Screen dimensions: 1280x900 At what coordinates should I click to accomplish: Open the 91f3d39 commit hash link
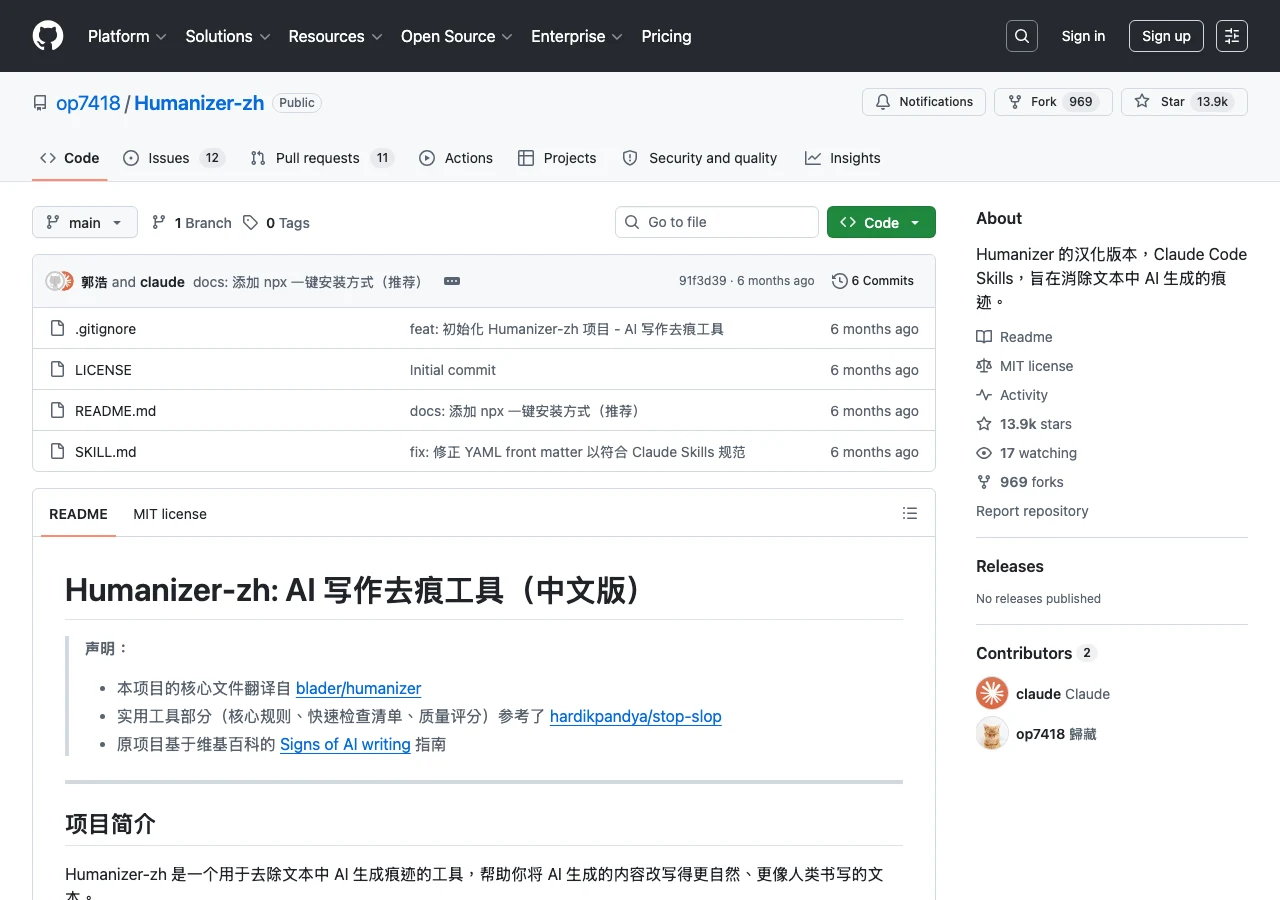(x=703, y=281)
